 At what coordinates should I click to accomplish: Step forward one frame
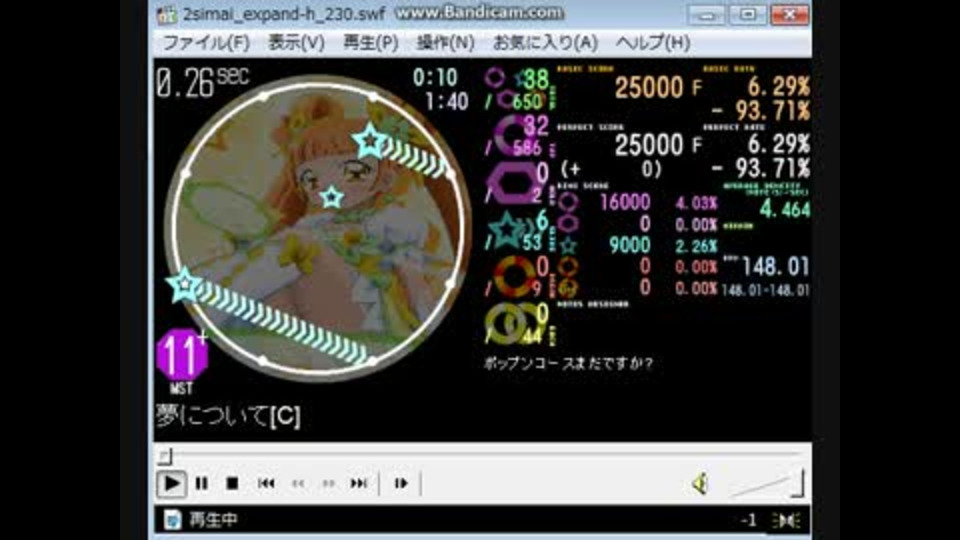pyautogui.click(x=401, y=484)
